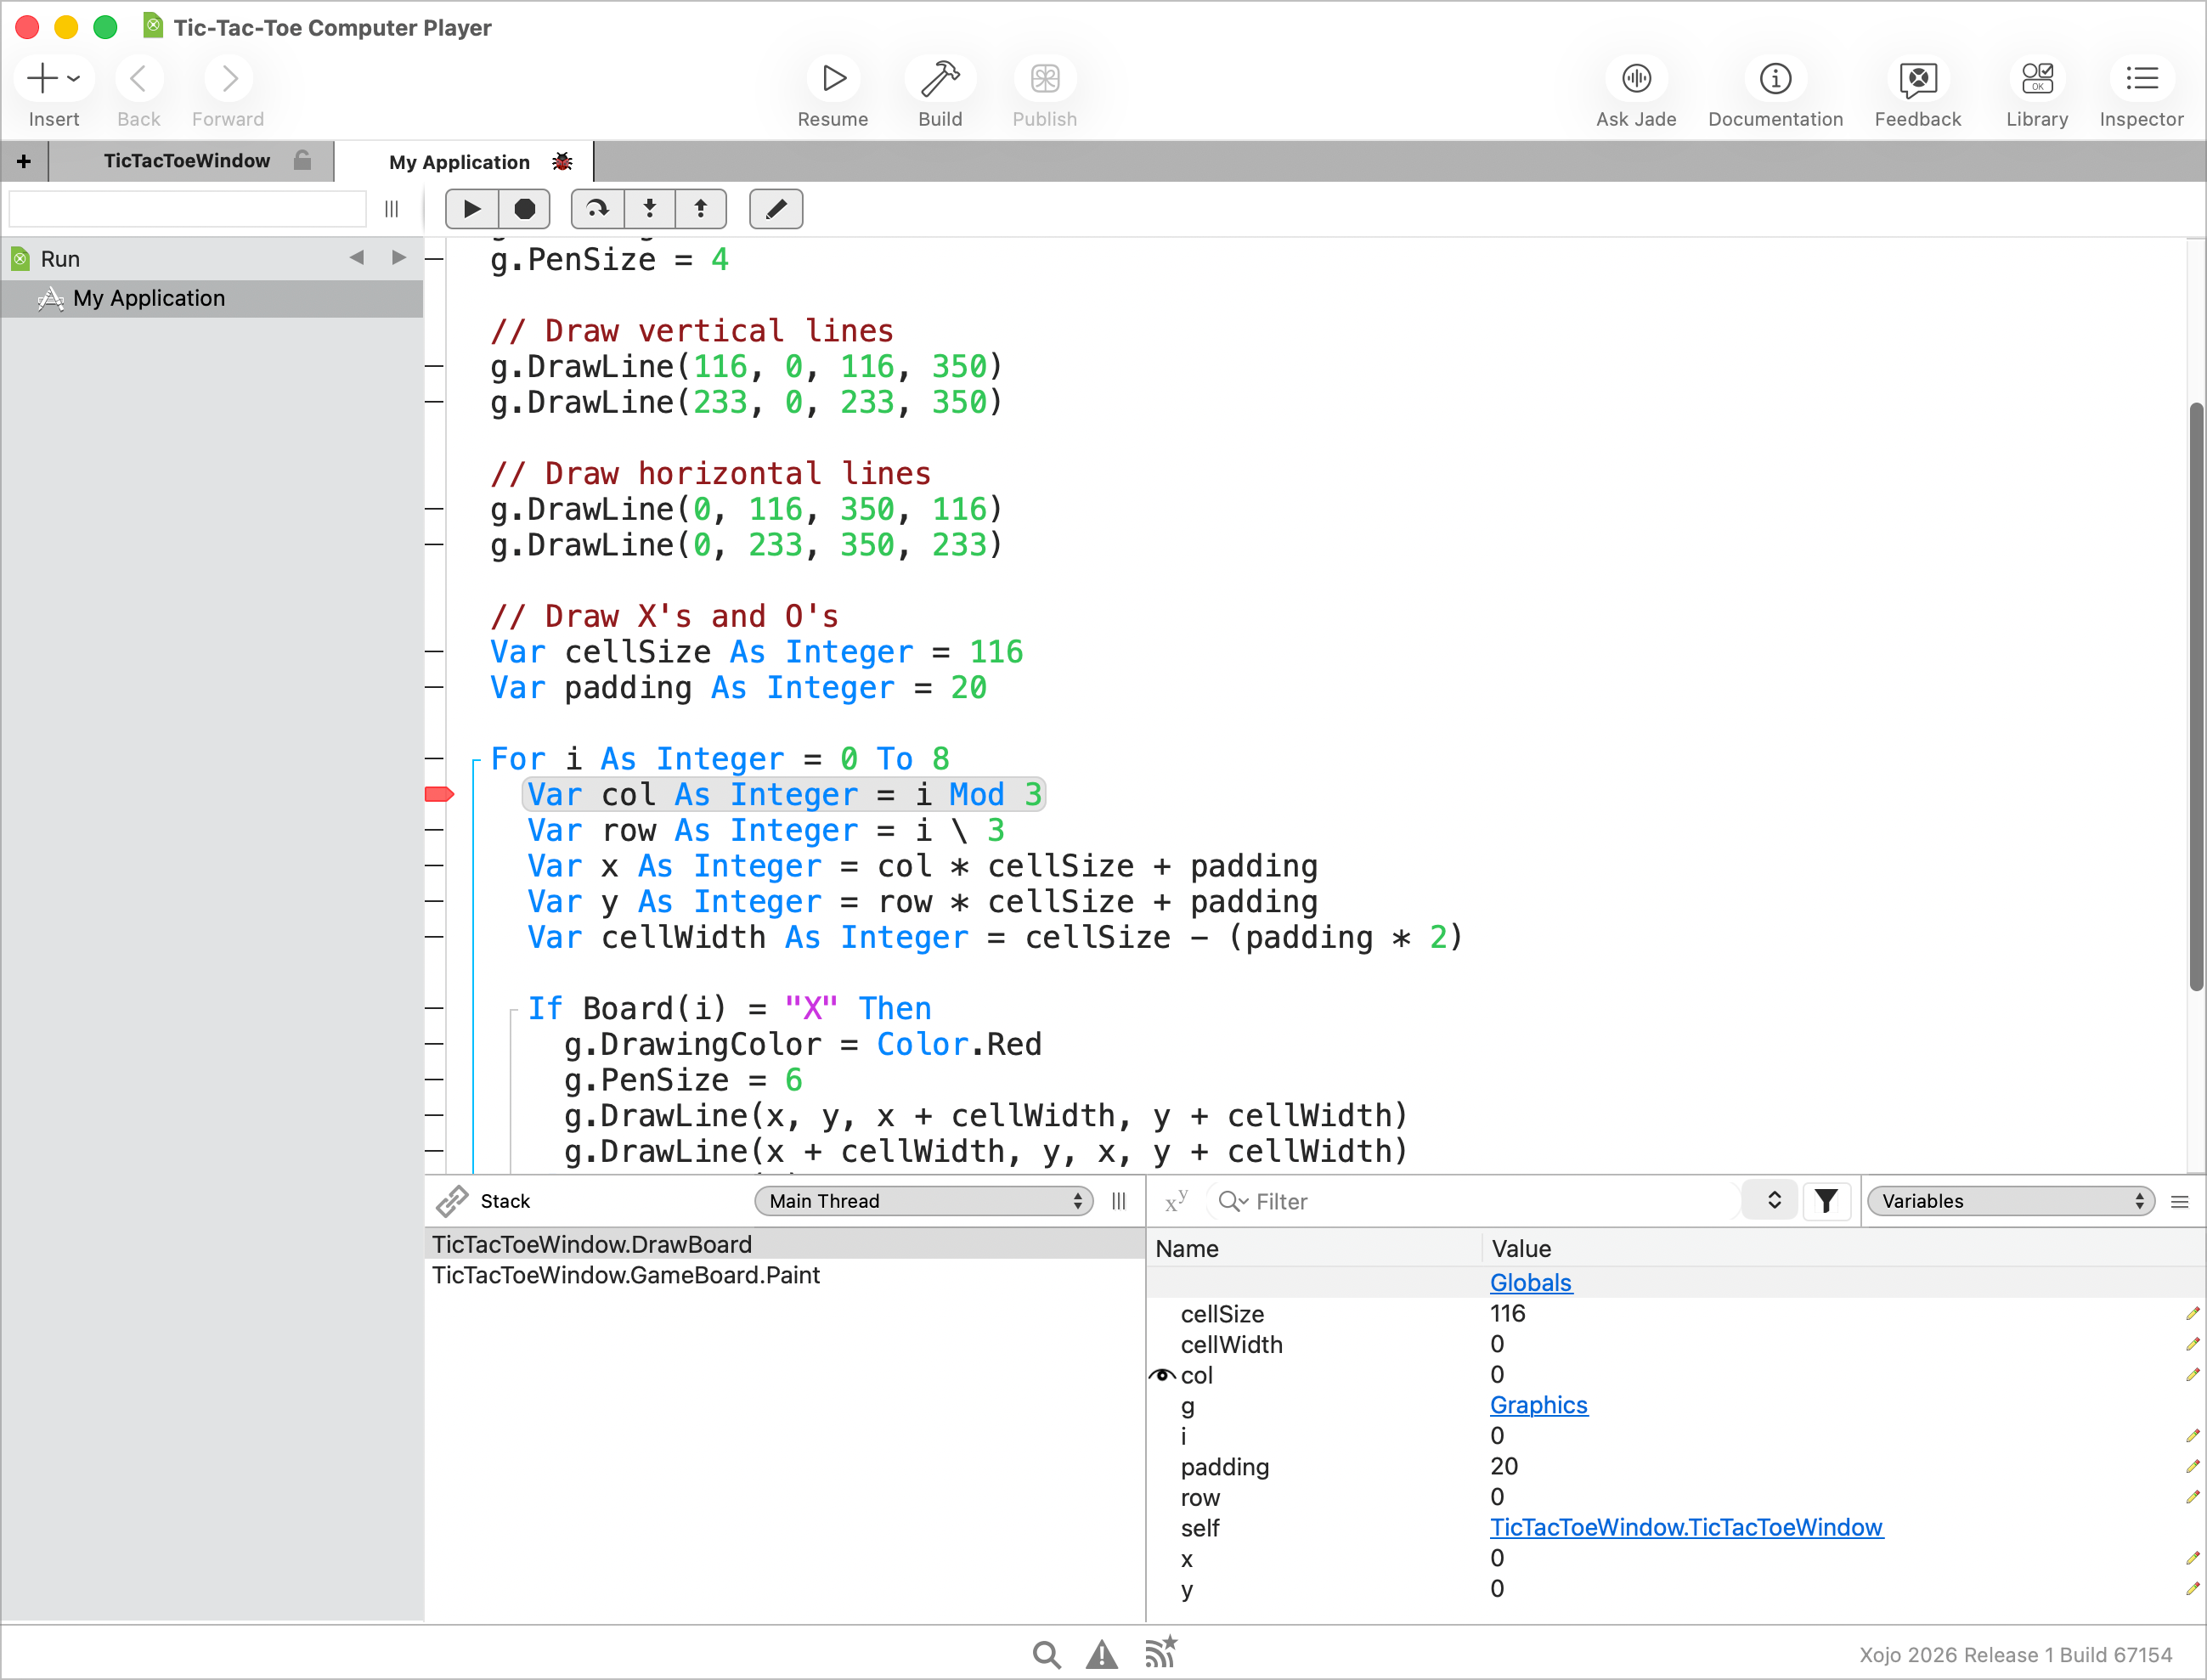
Task: Open the Globals link
Action: tap(1530, 1282)
